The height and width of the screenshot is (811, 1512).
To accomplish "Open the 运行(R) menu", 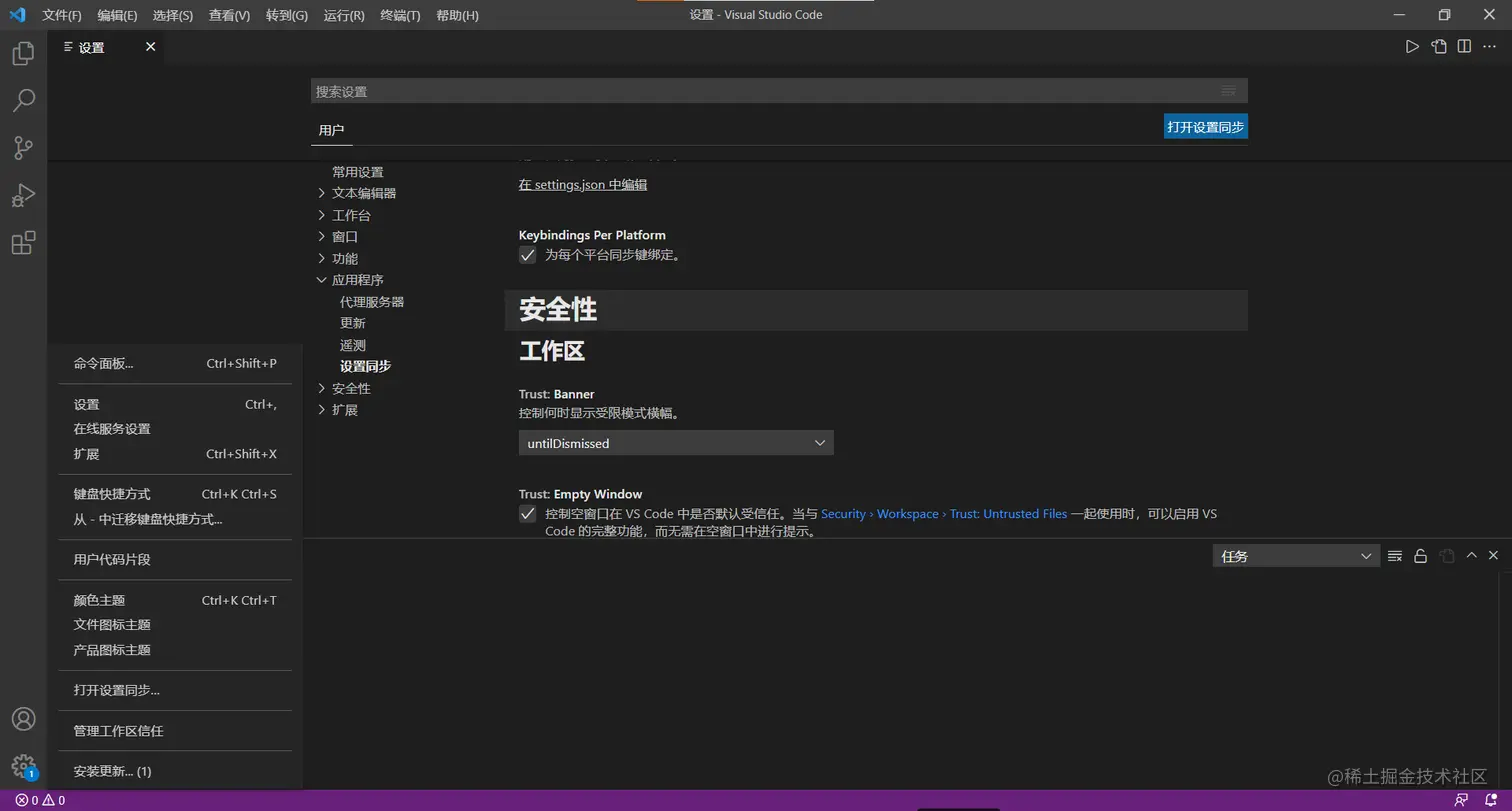I will click(344, 15).
